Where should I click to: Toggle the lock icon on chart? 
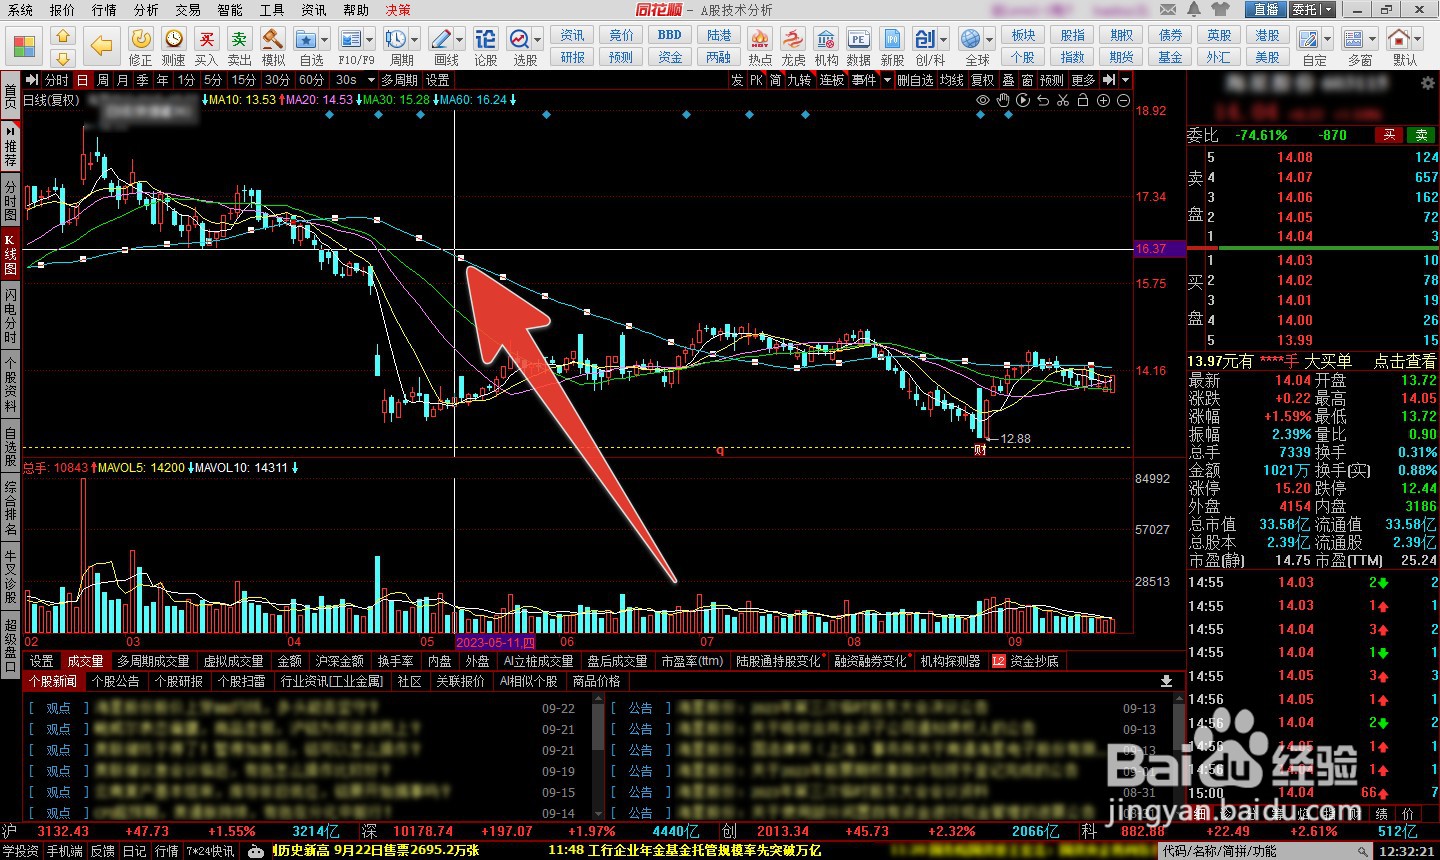[x=1083, y=100]
